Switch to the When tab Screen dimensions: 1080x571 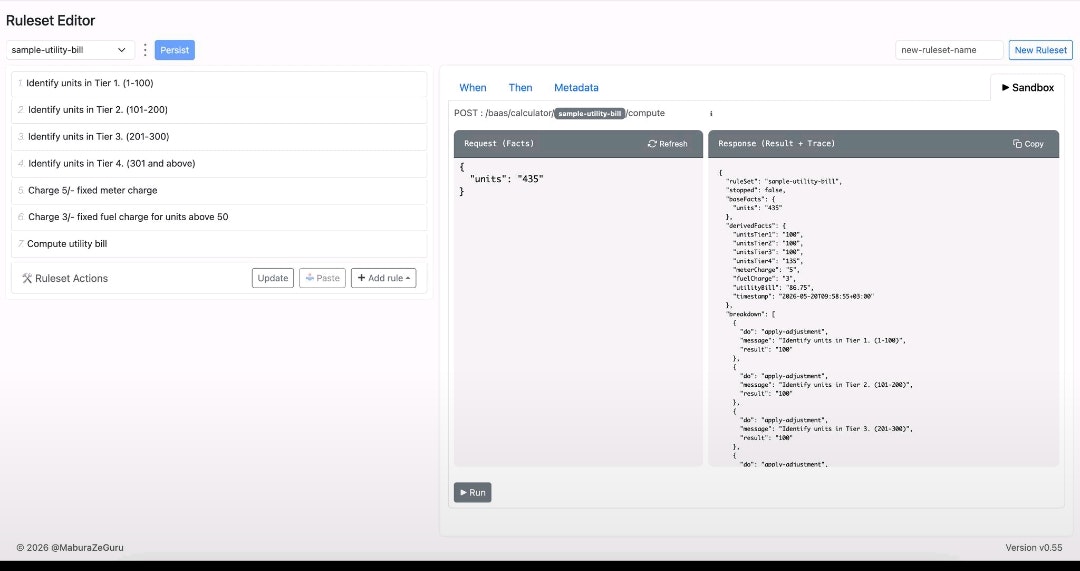(x=472, y=87)
